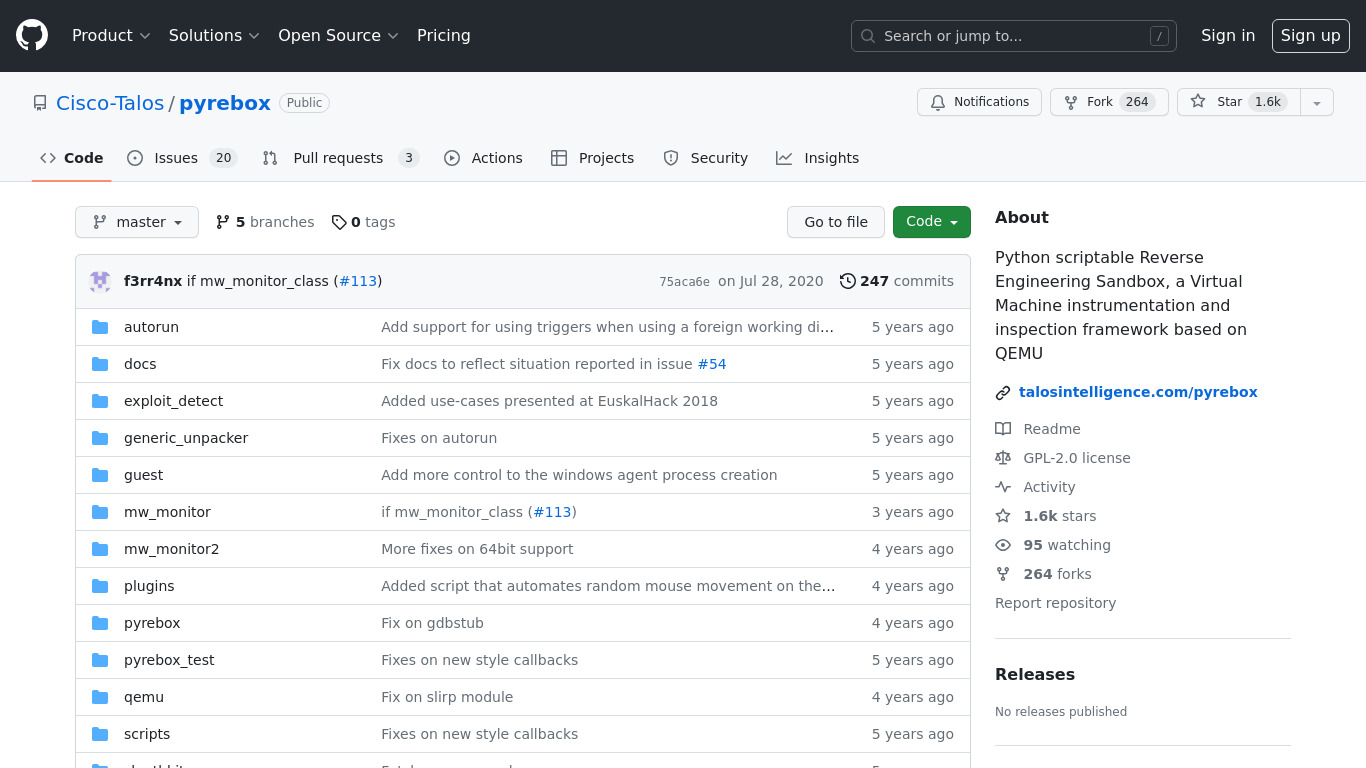Click the pyrebox folder icon
This screenshot has height=768, width=1366.
tap(100, 623)
